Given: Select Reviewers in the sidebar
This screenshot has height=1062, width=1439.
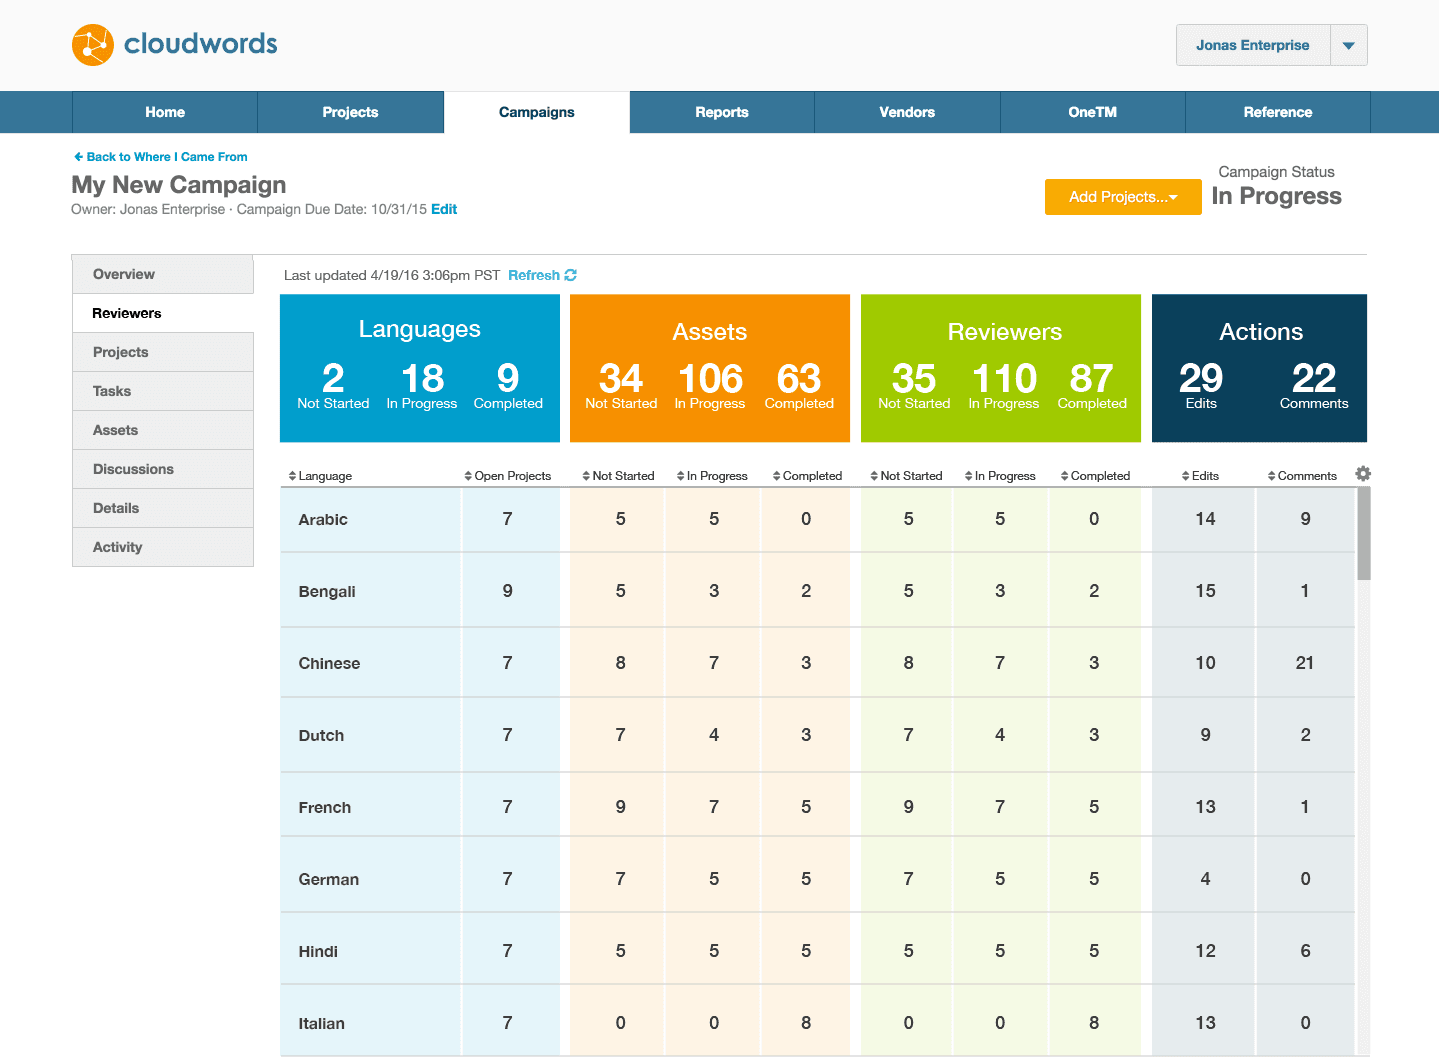Looking at the screenshot, I should (x=163, y=313).
